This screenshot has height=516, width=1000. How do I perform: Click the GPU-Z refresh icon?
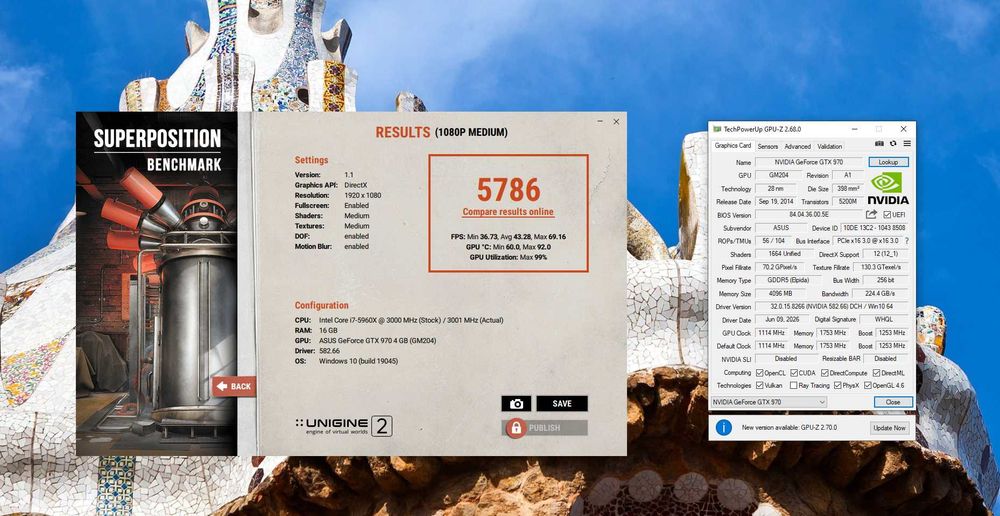tap(893, 144)
